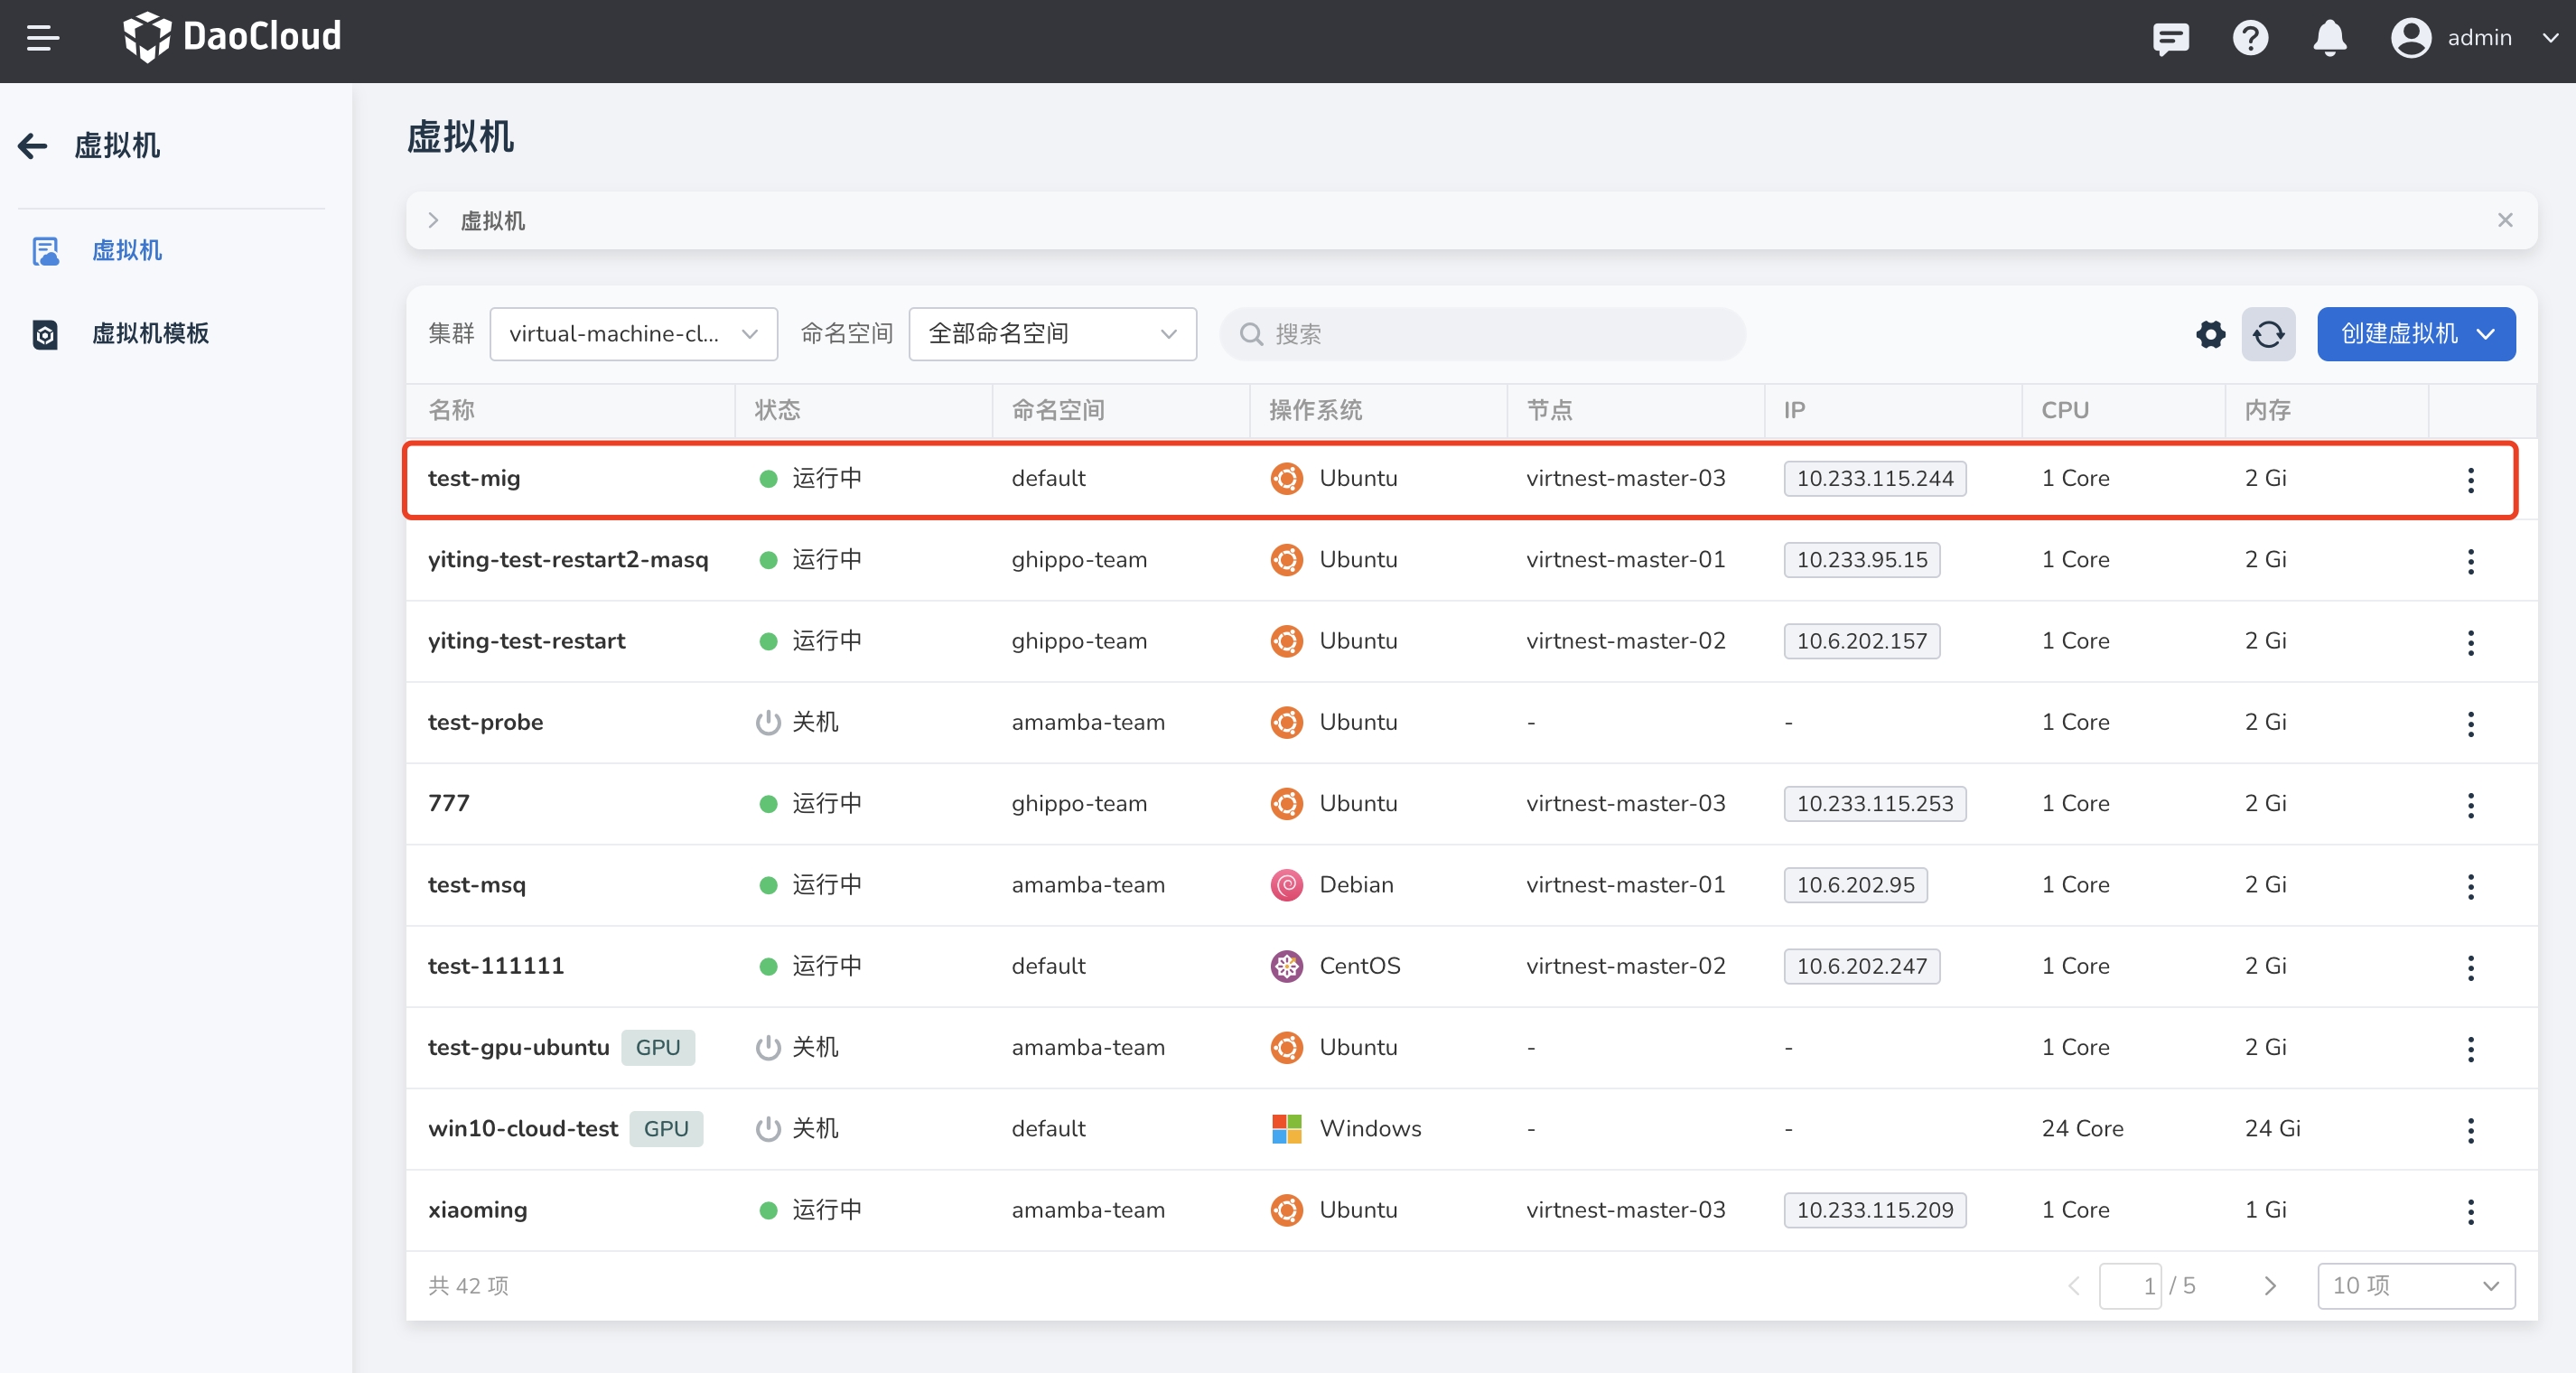
Task: Select 虚拟机 sidebar menu item
Action: pos(127,250)
